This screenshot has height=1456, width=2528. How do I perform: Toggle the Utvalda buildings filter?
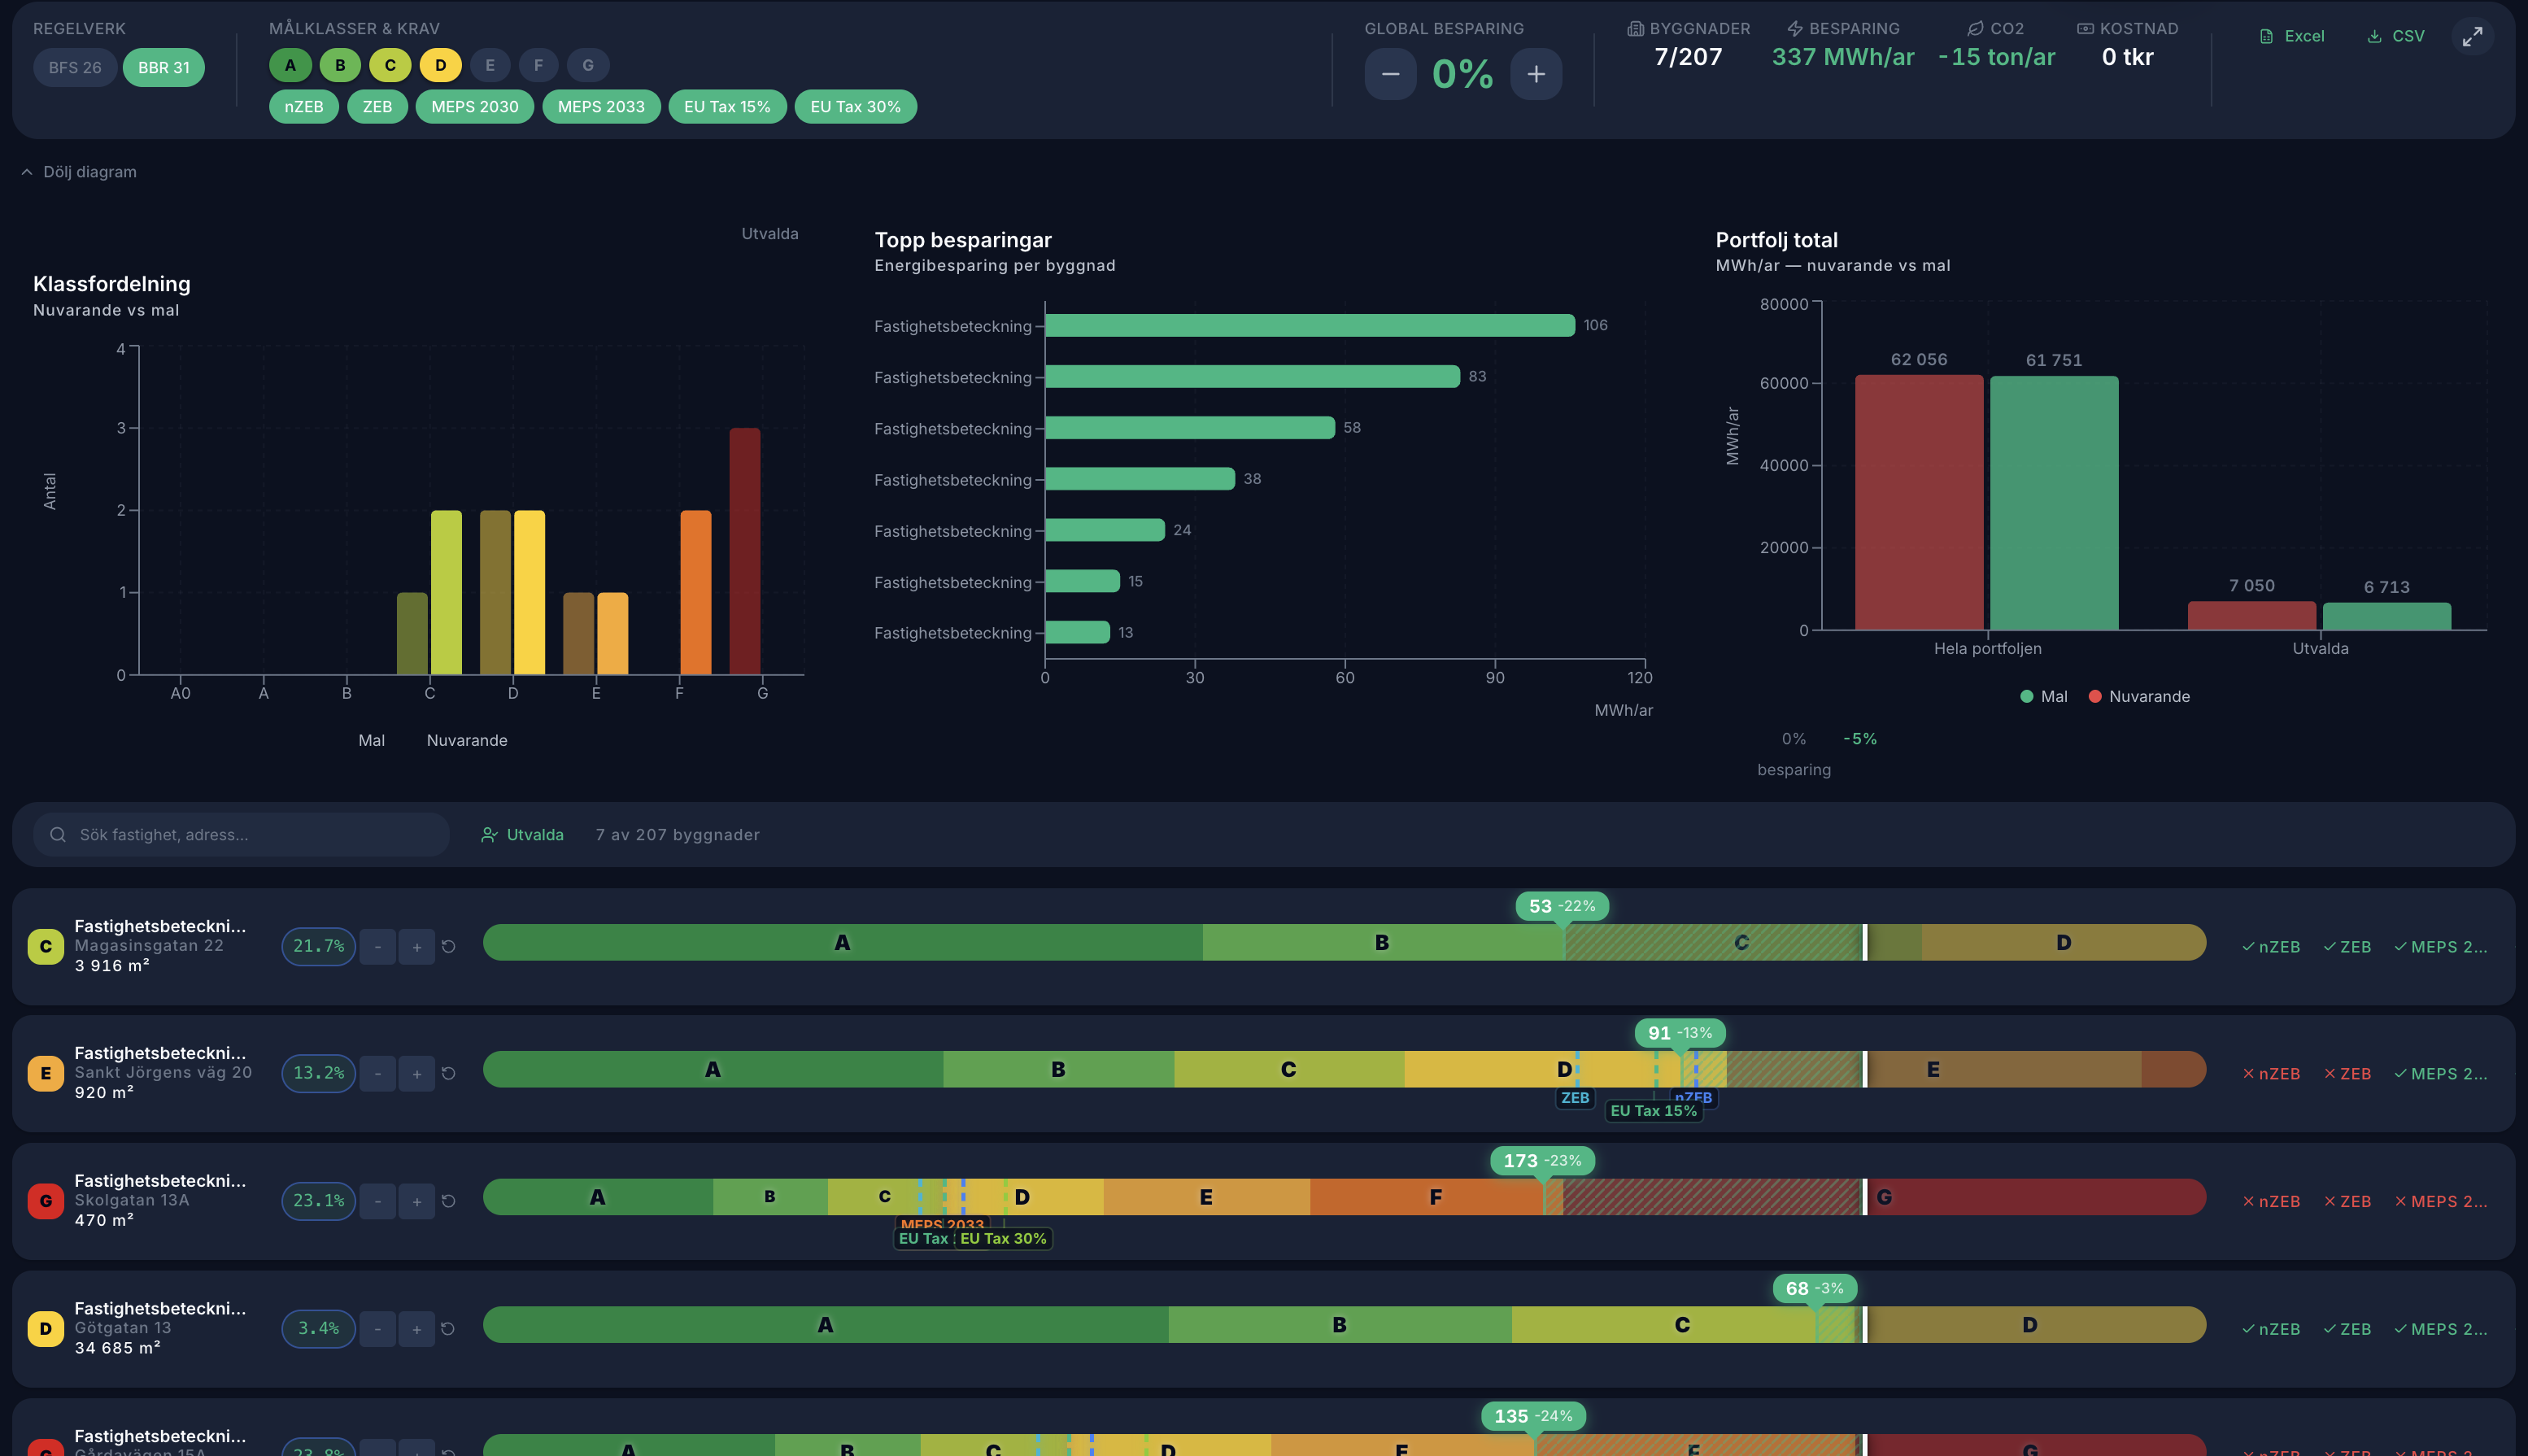[523, 835]
